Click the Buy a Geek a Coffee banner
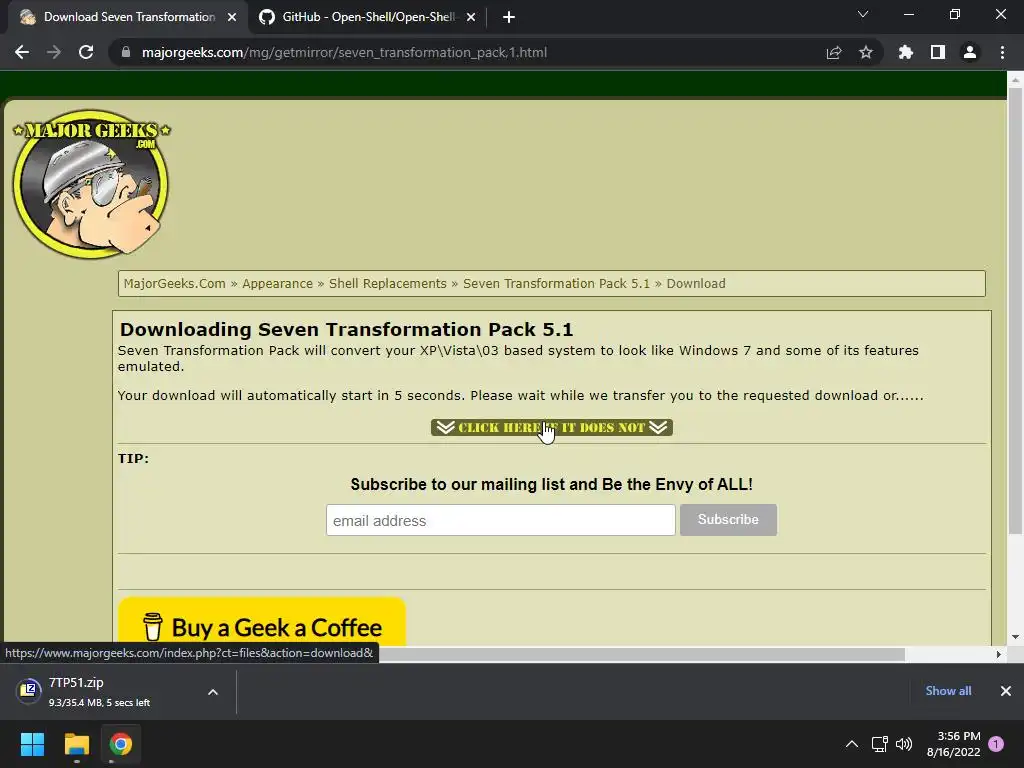The height and width of the screenshot is (768, 1024). [262, 622]
